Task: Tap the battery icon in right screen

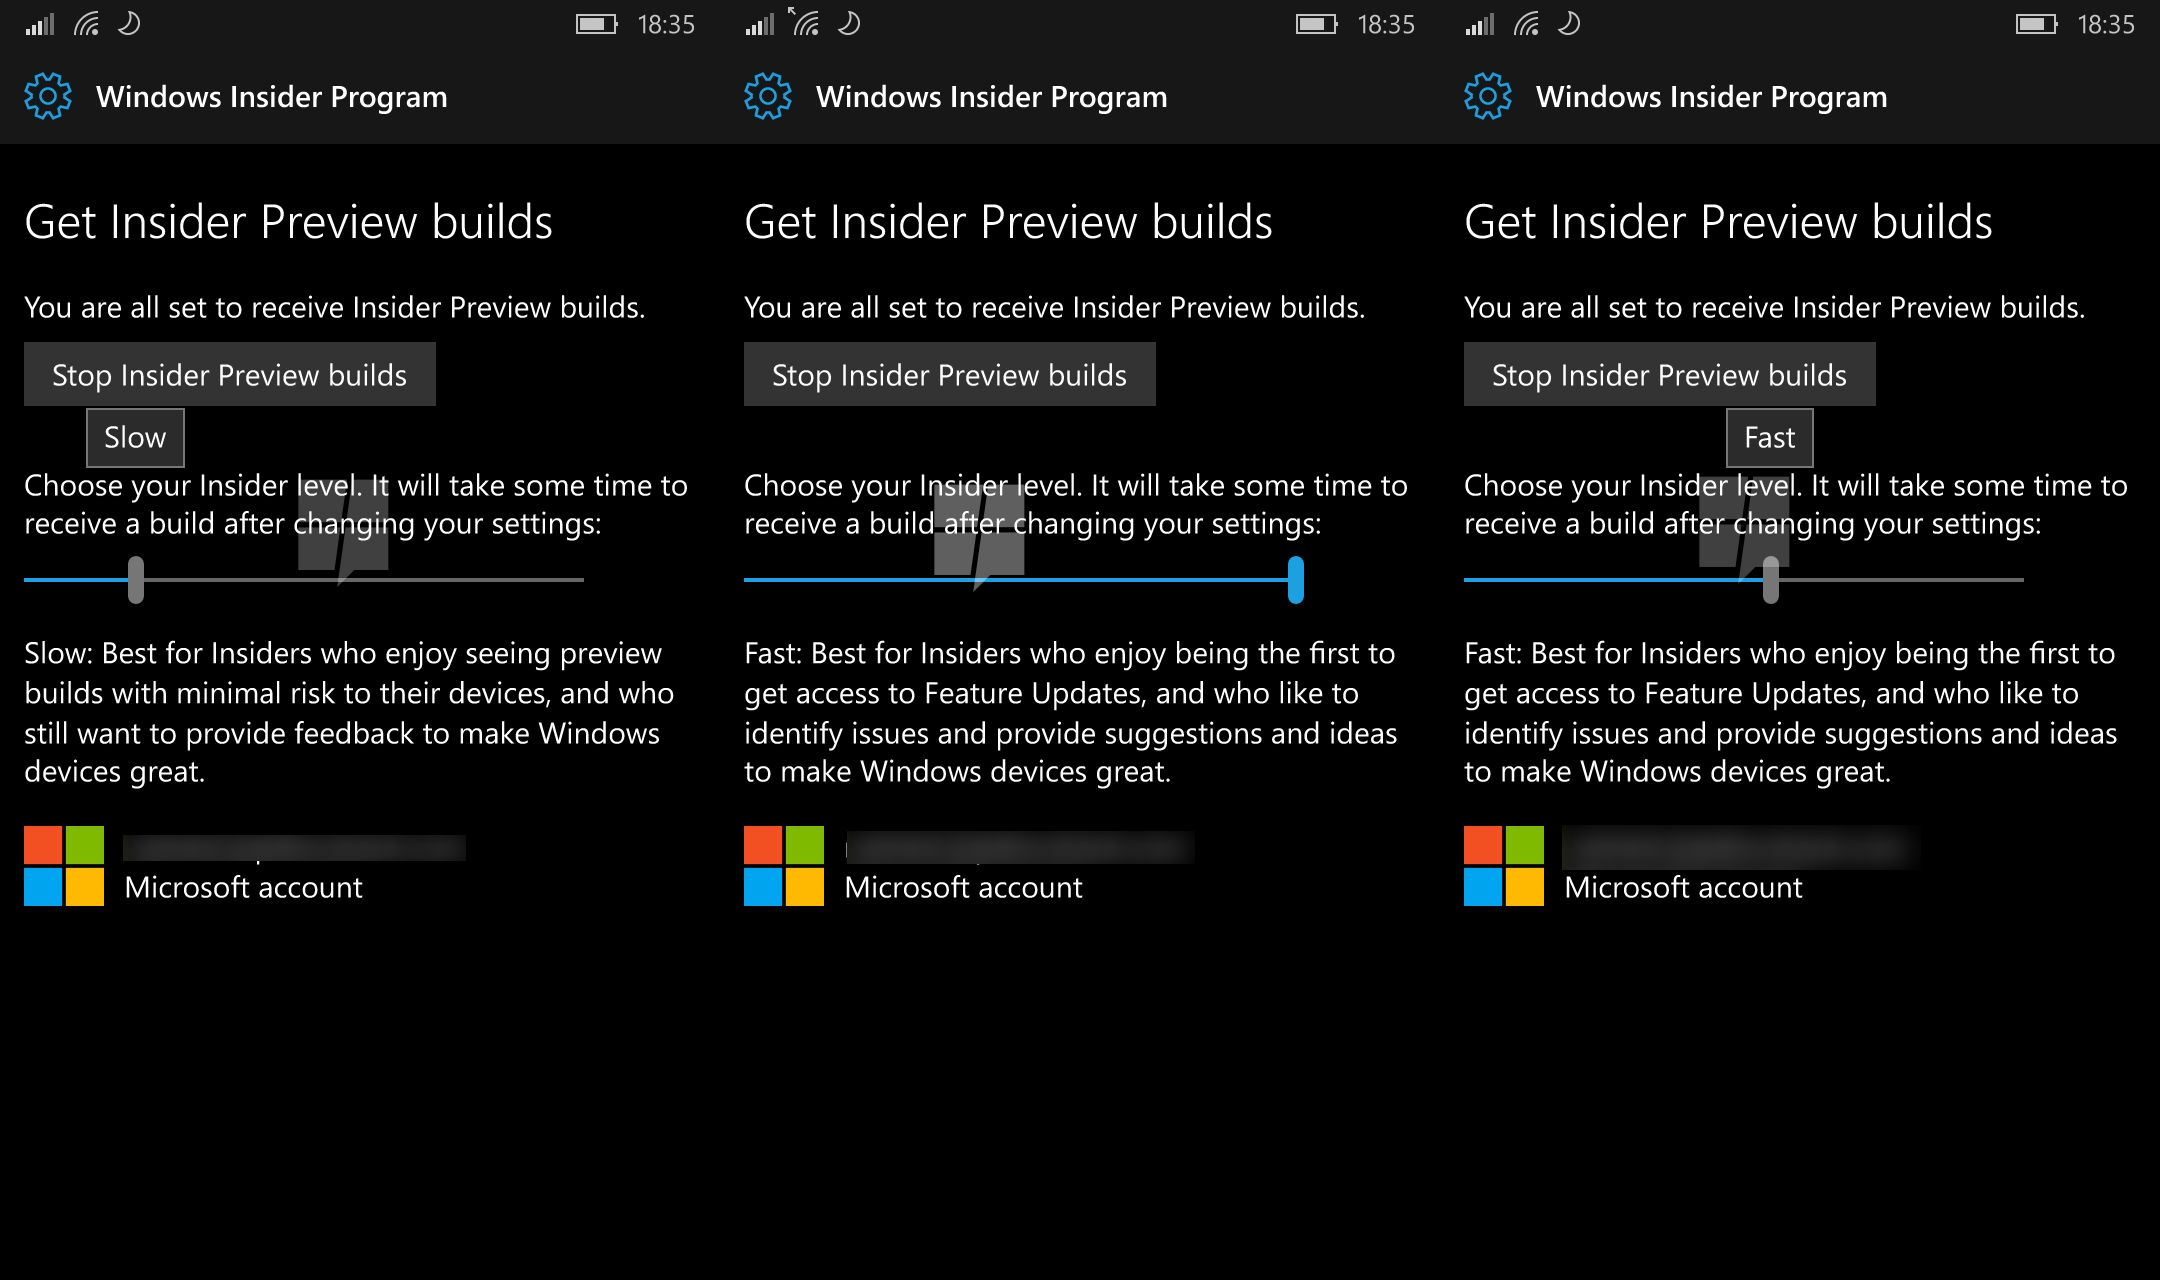Action: (2037, 24)
